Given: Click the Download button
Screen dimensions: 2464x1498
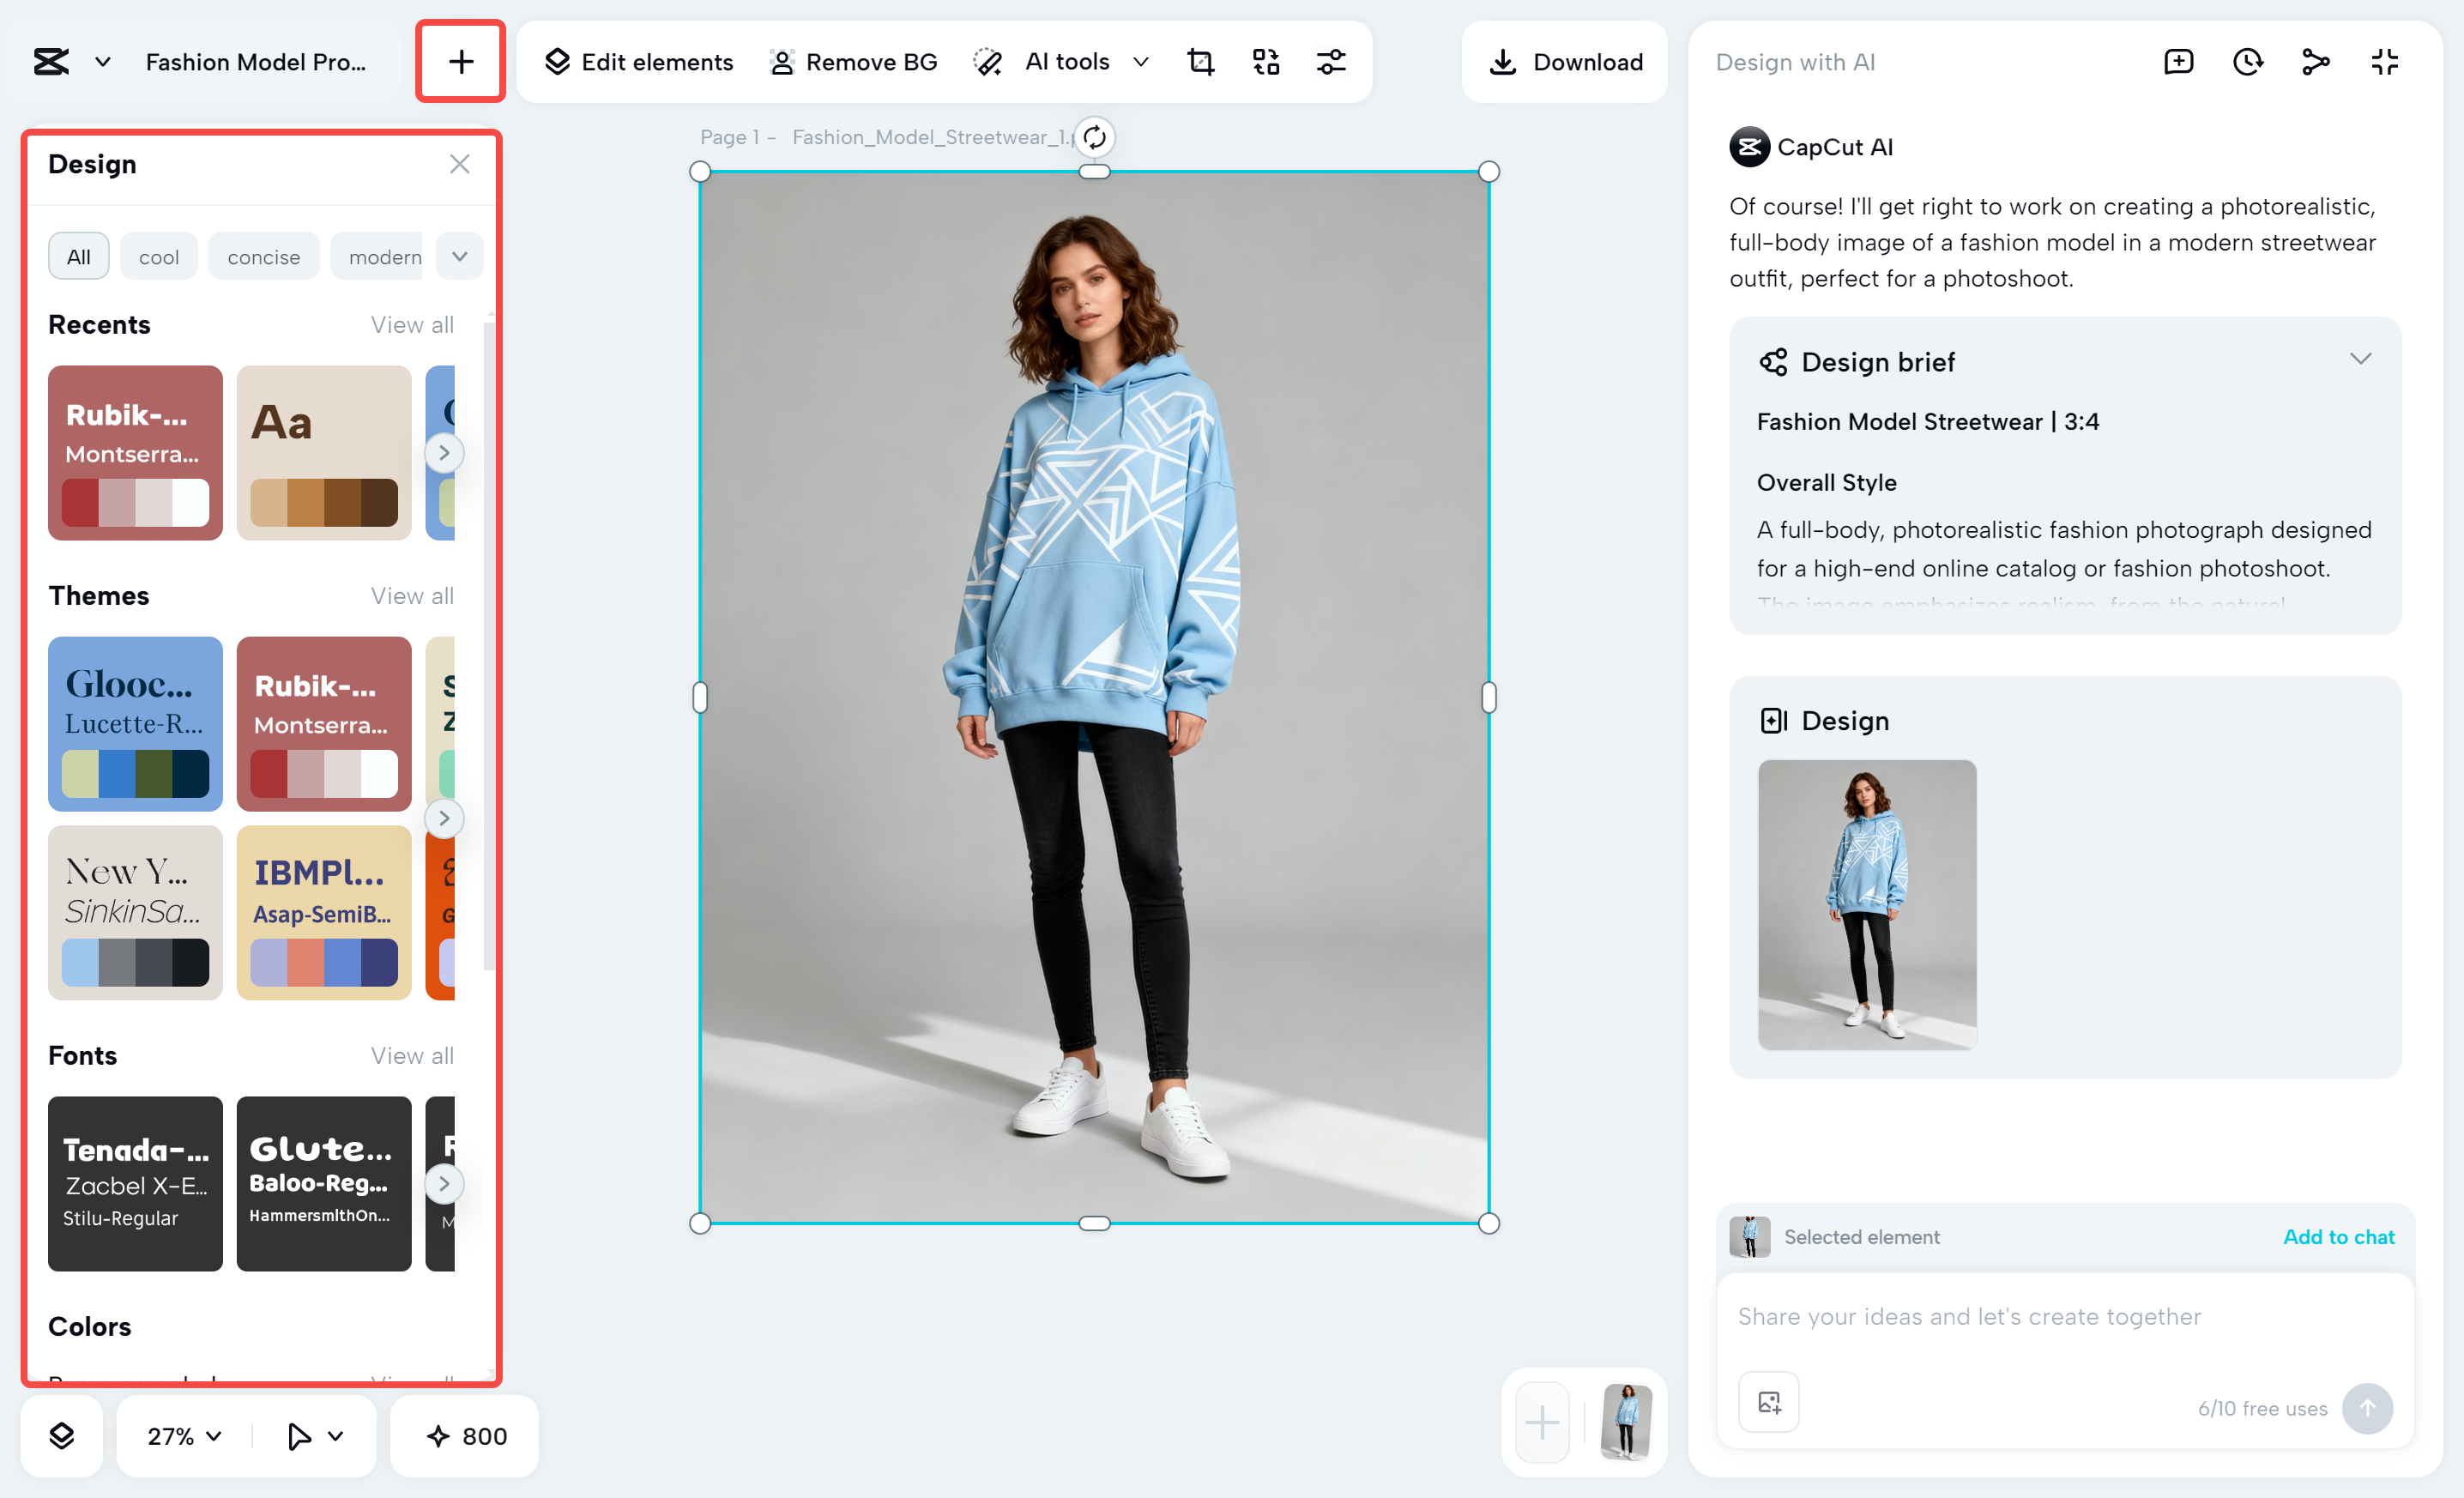Looking at the screenshot, I should [1565, 61].
